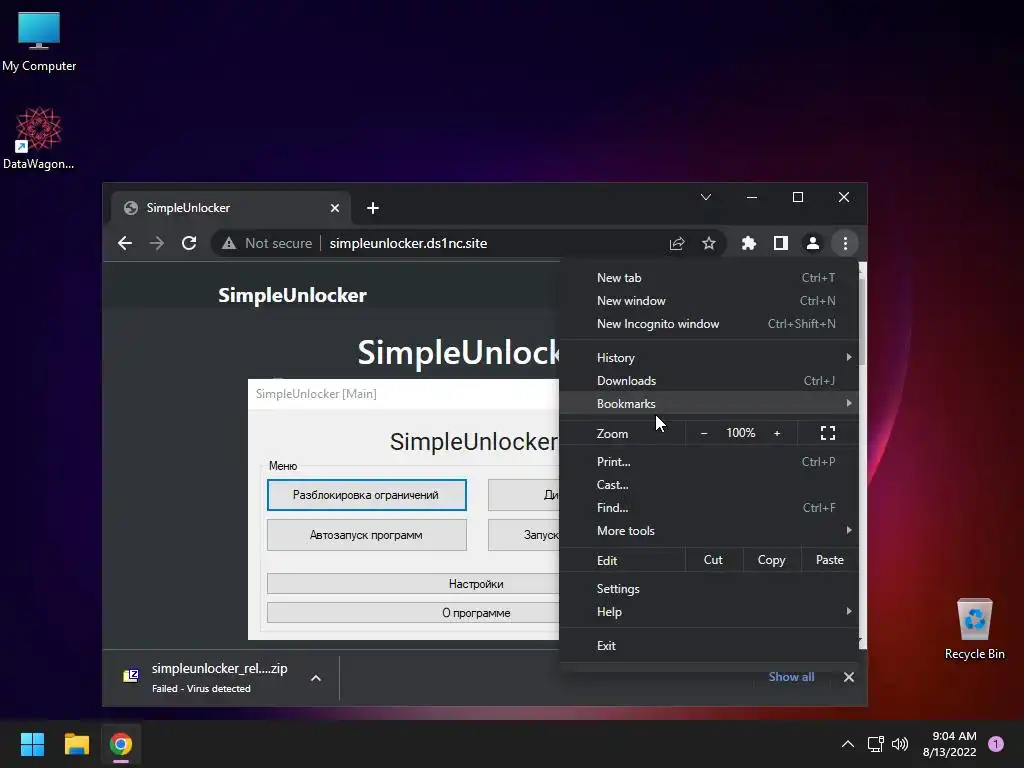The height and width of the screenshot is (768, 1024).
Task: Decrease zoom with minus button
Action: click(x=703, y=433)
